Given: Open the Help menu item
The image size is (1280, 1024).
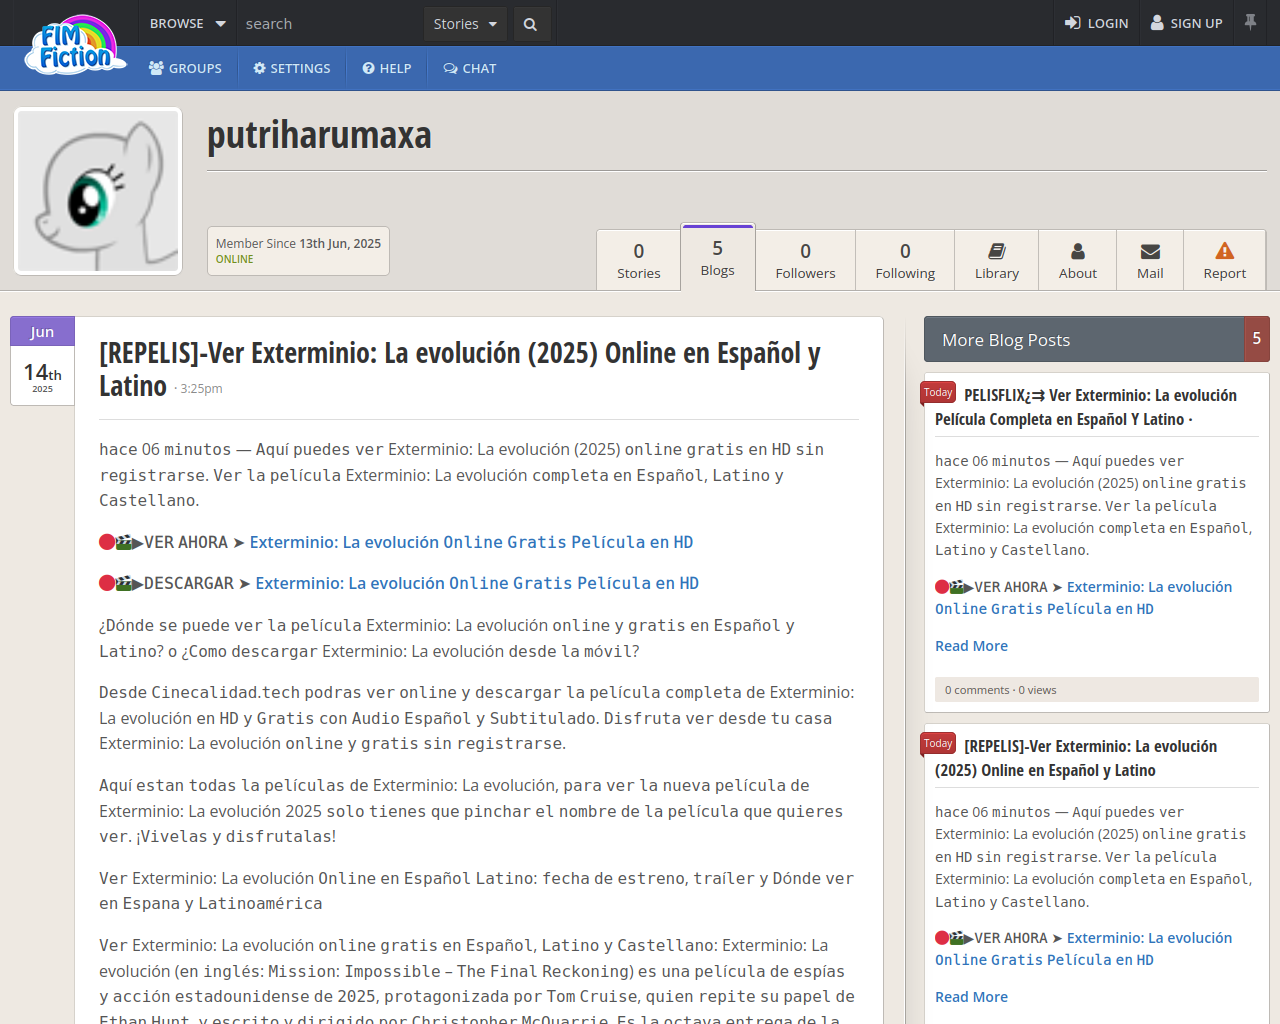Looking at the screenshot, I should (387, 68).
